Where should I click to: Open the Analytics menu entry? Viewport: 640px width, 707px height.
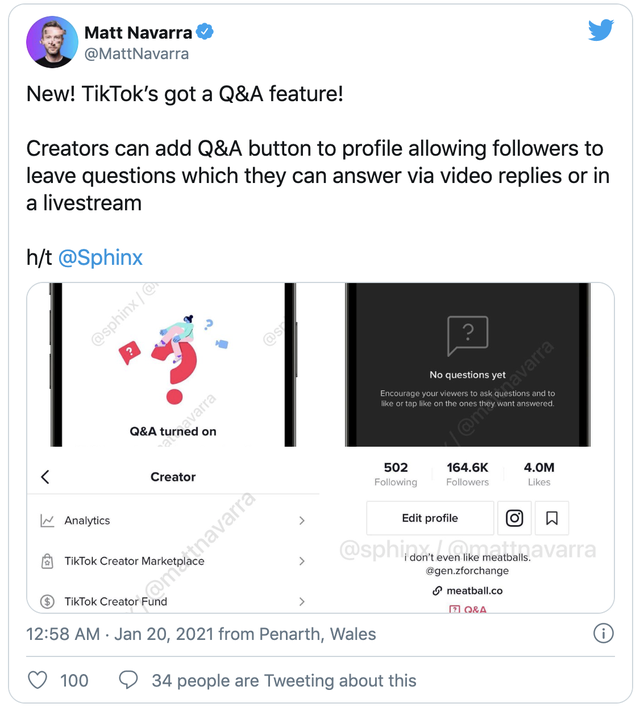pos(87,521)
